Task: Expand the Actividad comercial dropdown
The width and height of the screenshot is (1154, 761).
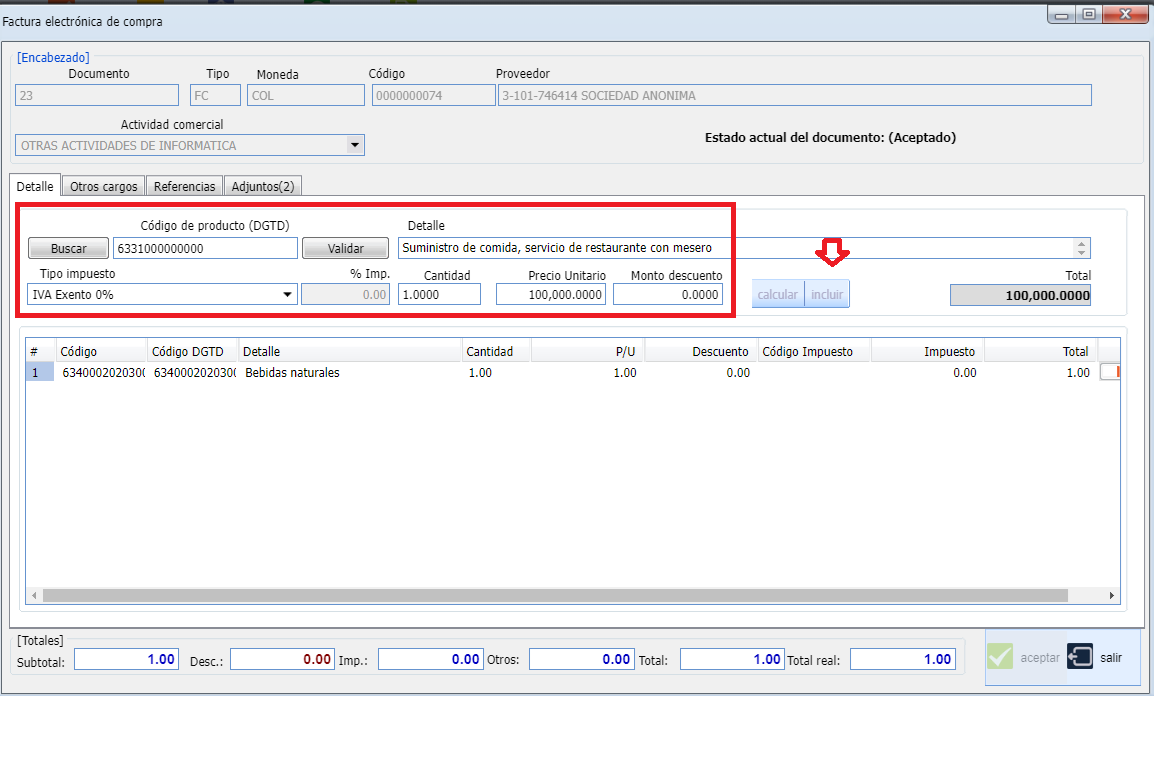Action: [x=355, y=145]
